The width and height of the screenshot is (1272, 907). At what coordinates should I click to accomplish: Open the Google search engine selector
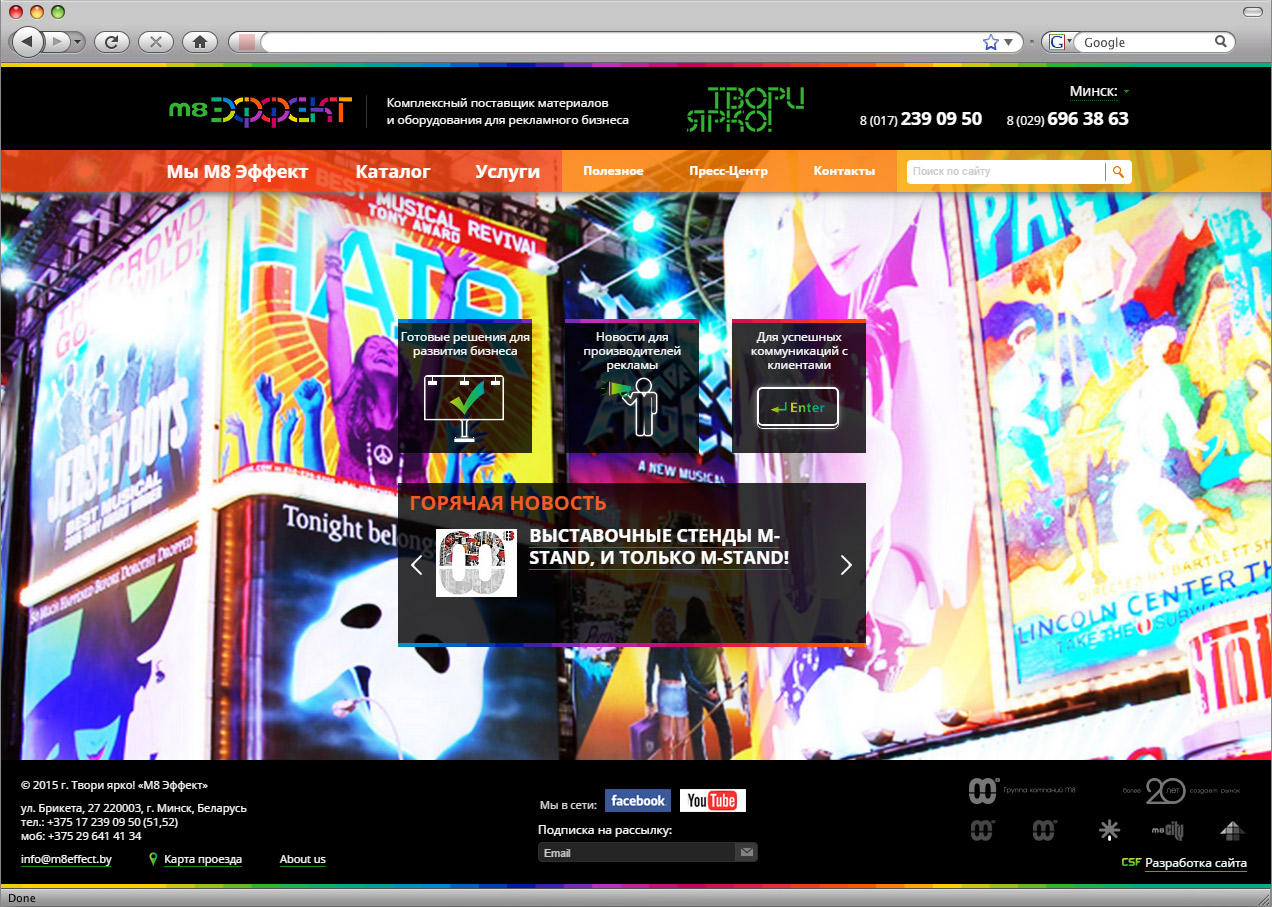tap(1060, 42)
